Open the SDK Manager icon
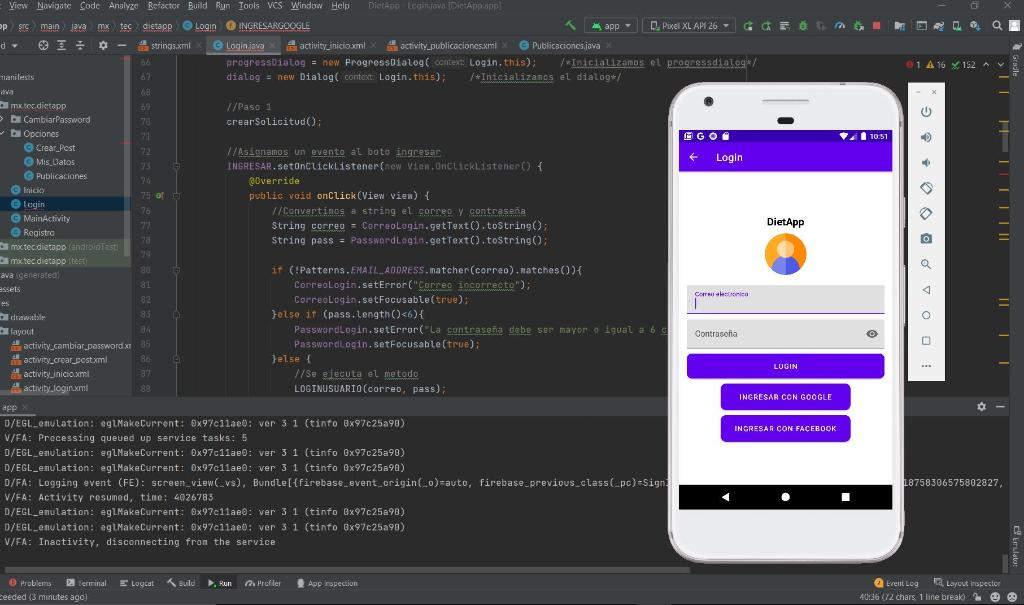The image size is (1024, 605). coord(974,26)
